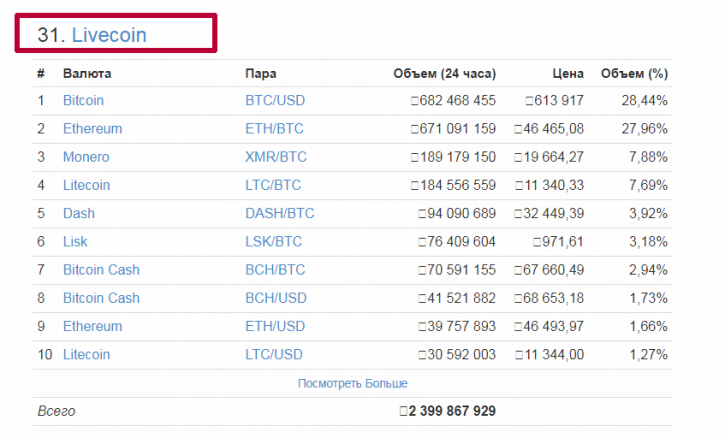Screen dimensions: 725x438
Task: Select the percentage 27,96%
Action: [645, 129]
